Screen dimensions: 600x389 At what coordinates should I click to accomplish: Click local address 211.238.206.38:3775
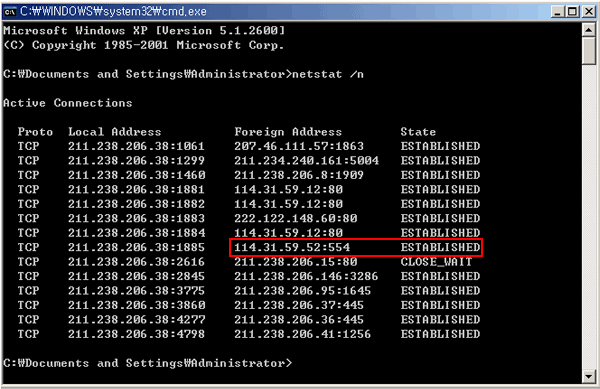pyautogui.click(x=137, y=291)
